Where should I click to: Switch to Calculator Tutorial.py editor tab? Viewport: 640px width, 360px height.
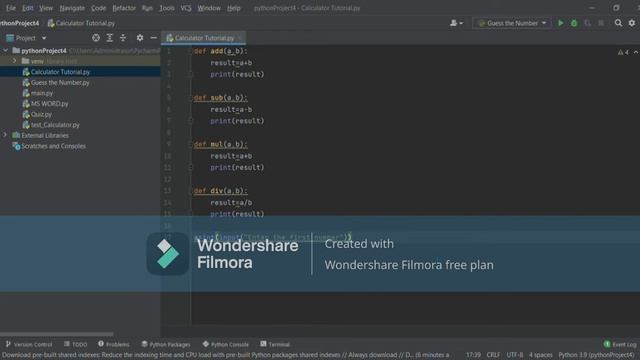click(203, 38)
